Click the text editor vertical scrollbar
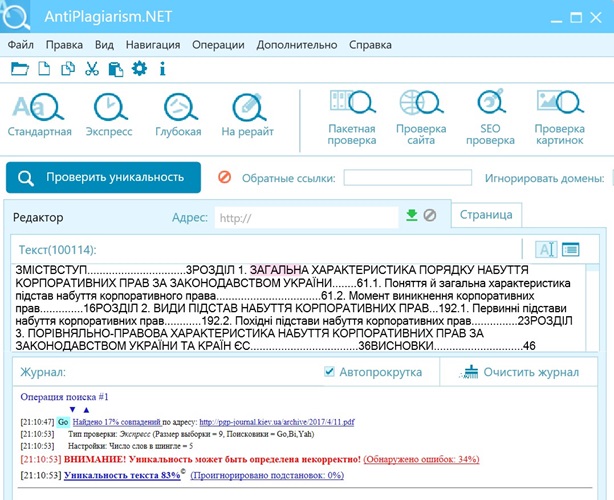Viewport: 614px width, 500px height. click(592, 307)
